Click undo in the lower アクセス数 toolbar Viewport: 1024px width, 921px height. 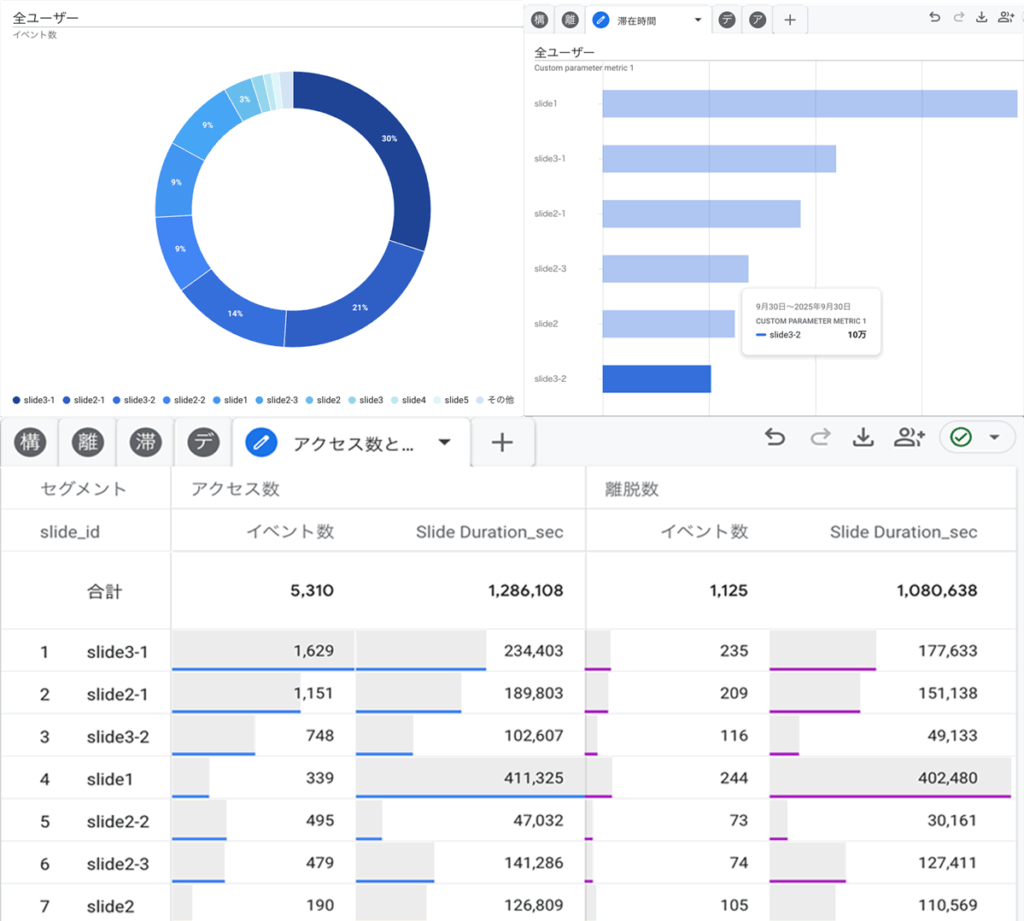[x=775, y=438]
